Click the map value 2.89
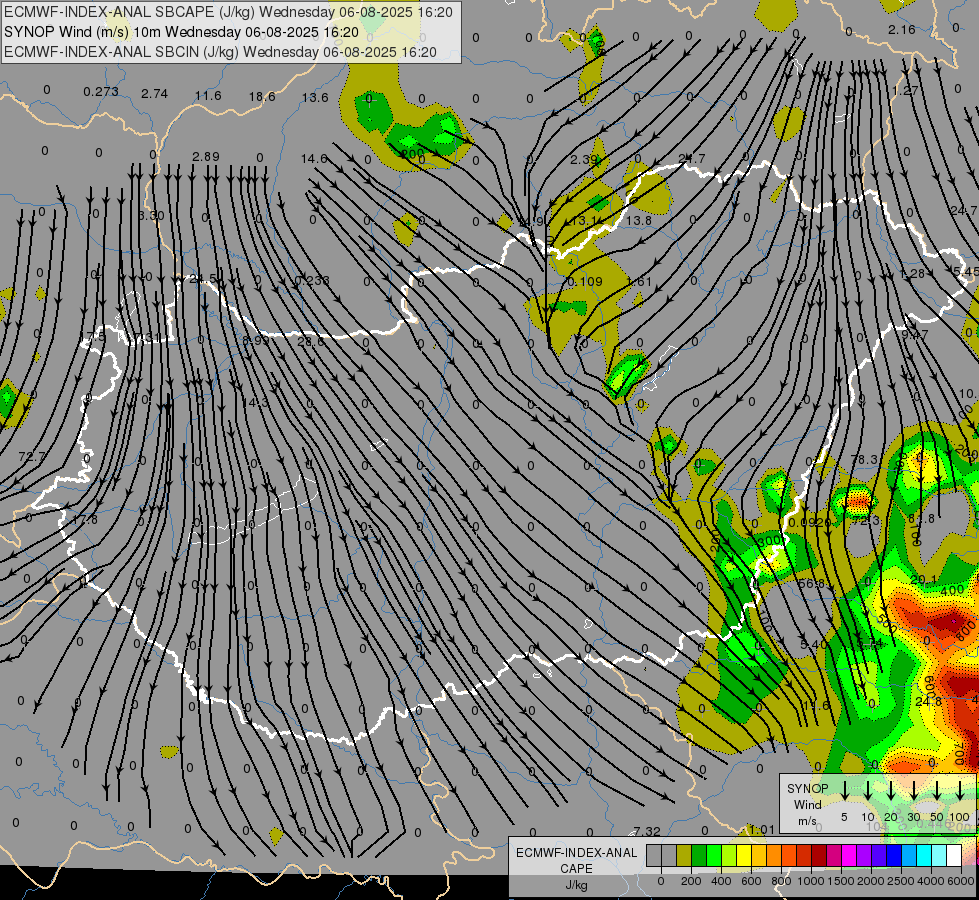Screen dimensions: 979x900 [205, 156]
